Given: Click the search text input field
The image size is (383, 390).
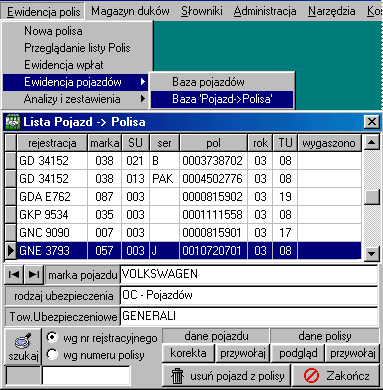Looking at the screenshot, I should tap(86, 376).
